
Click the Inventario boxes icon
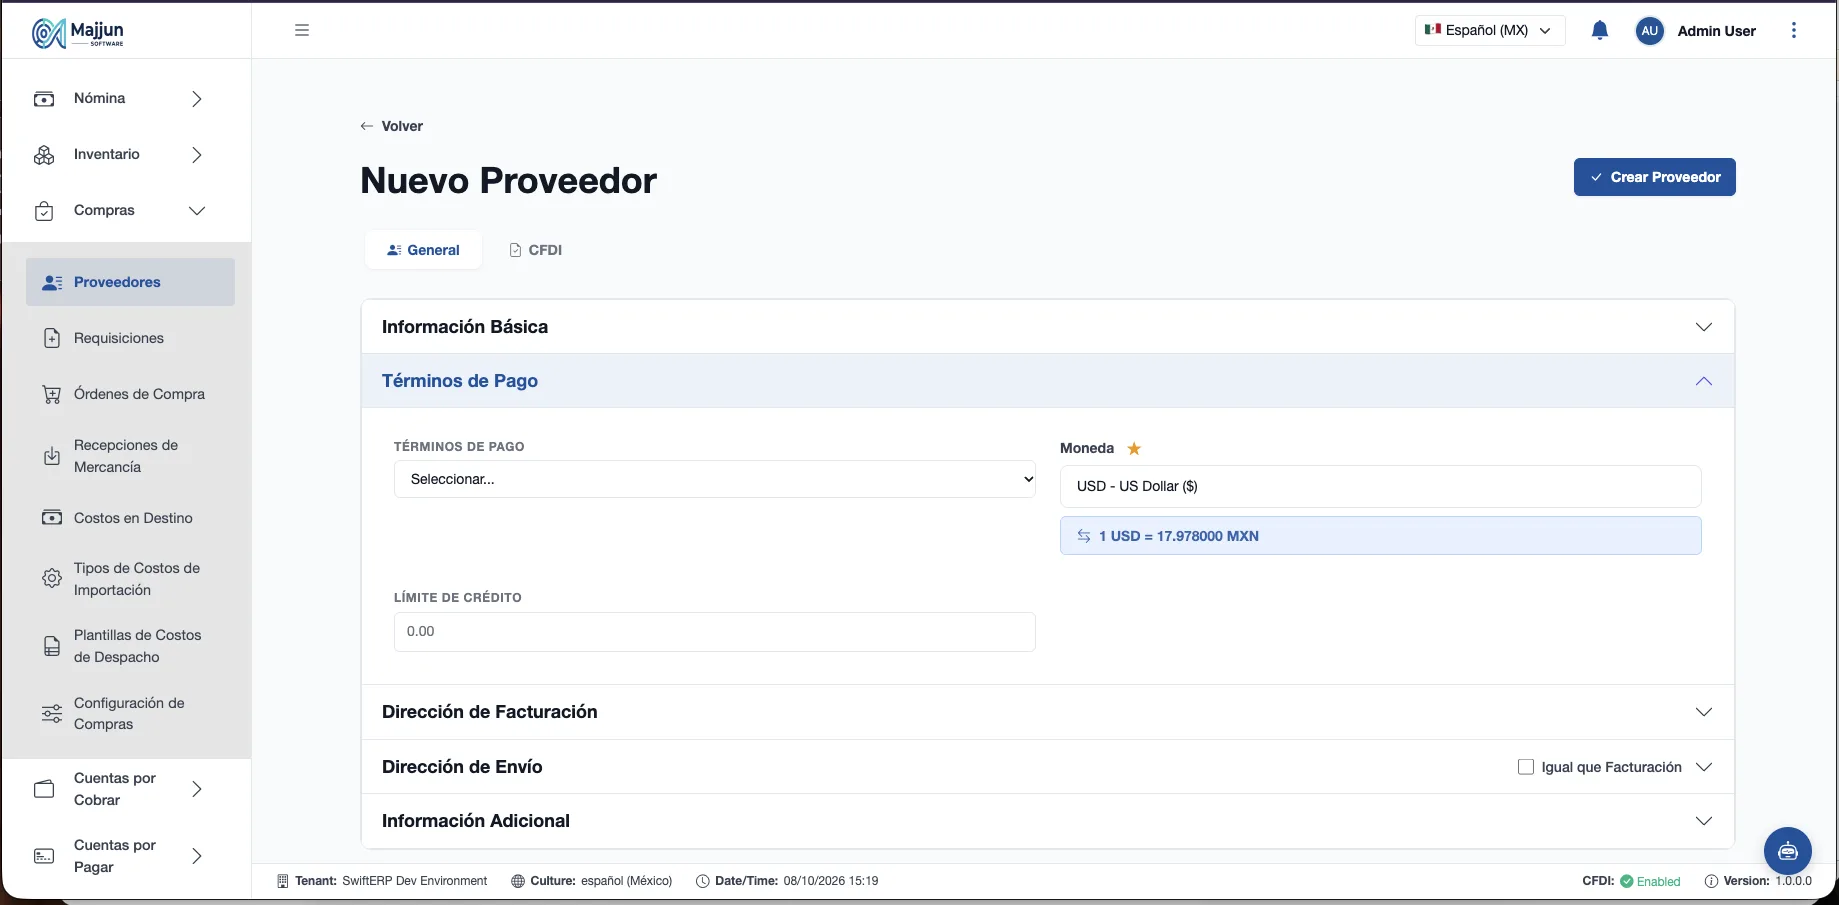pos(44,155)
